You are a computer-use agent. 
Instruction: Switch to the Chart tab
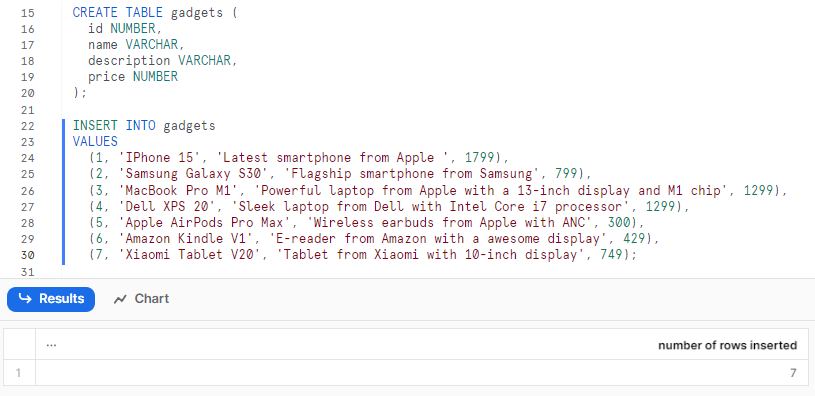click(x=141, y=299)
